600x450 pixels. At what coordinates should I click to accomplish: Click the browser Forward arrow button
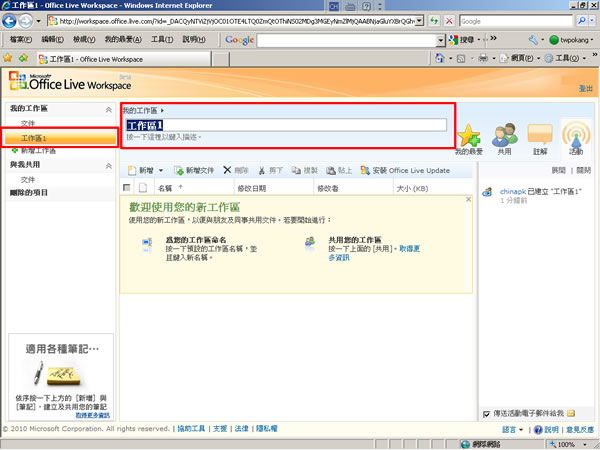pyautogui.click(x=25, y=21)
